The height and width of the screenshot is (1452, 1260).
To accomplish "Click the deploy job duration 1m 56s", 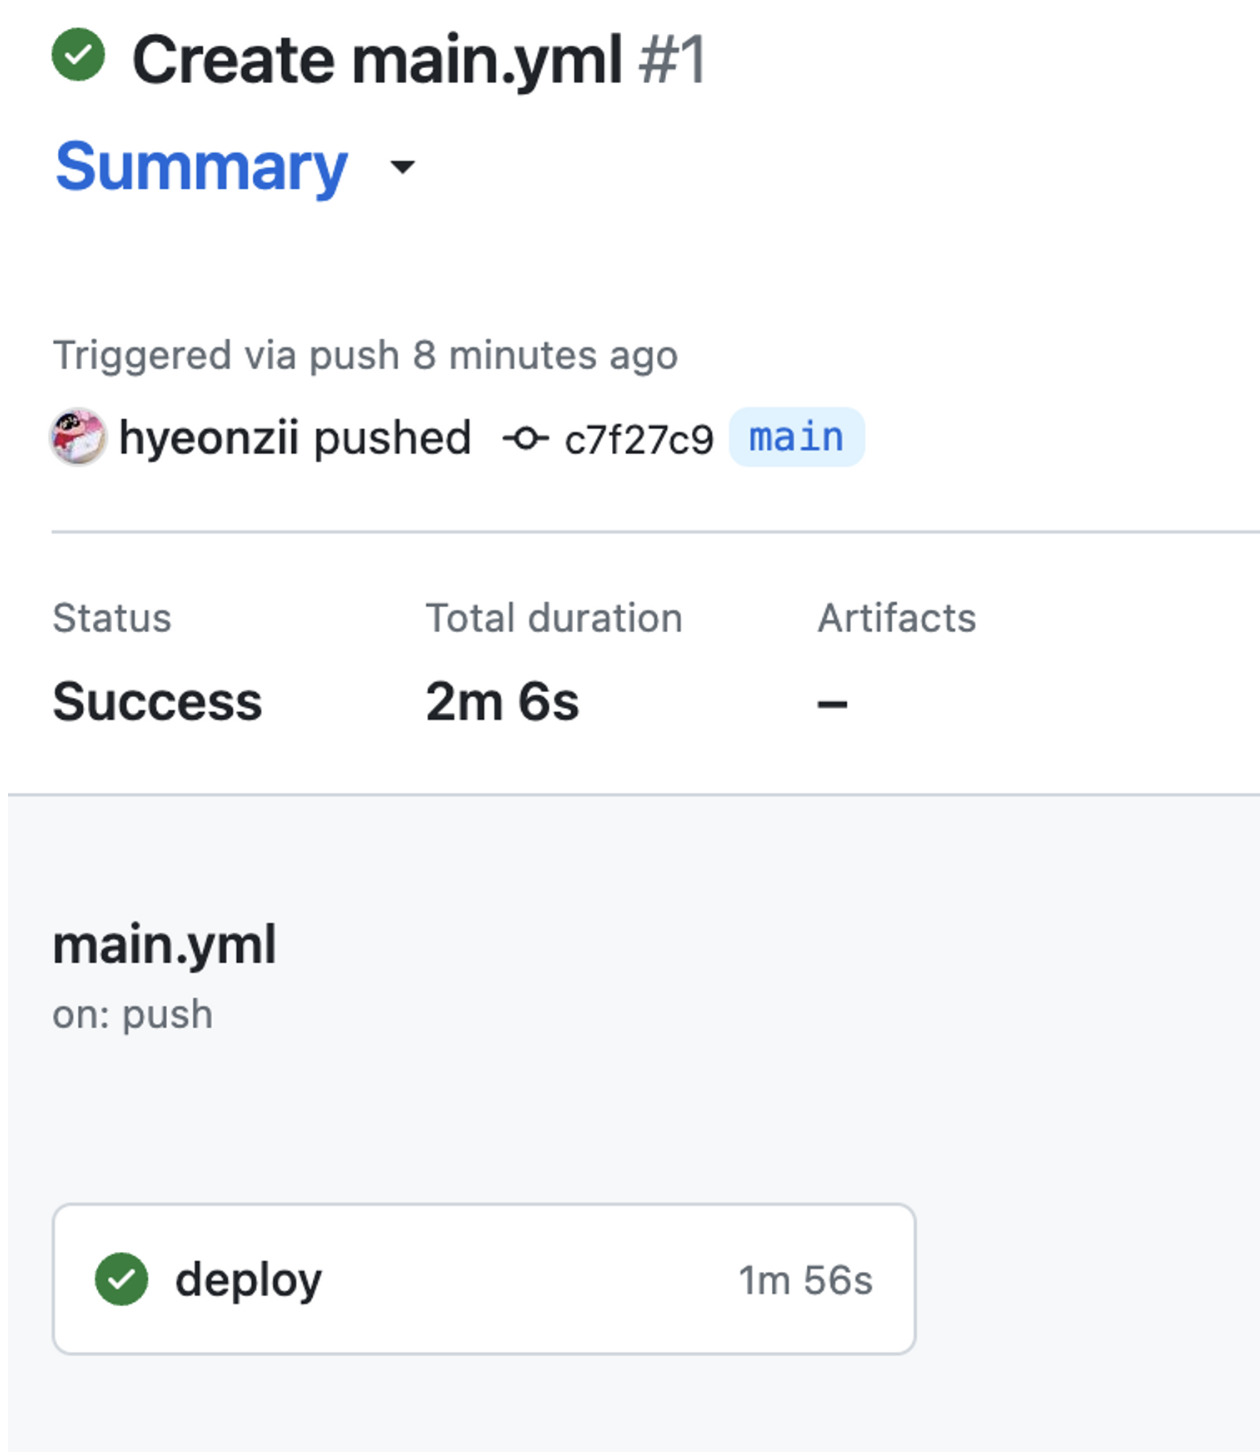I will pyautogui.click(x=805, y=1280).
